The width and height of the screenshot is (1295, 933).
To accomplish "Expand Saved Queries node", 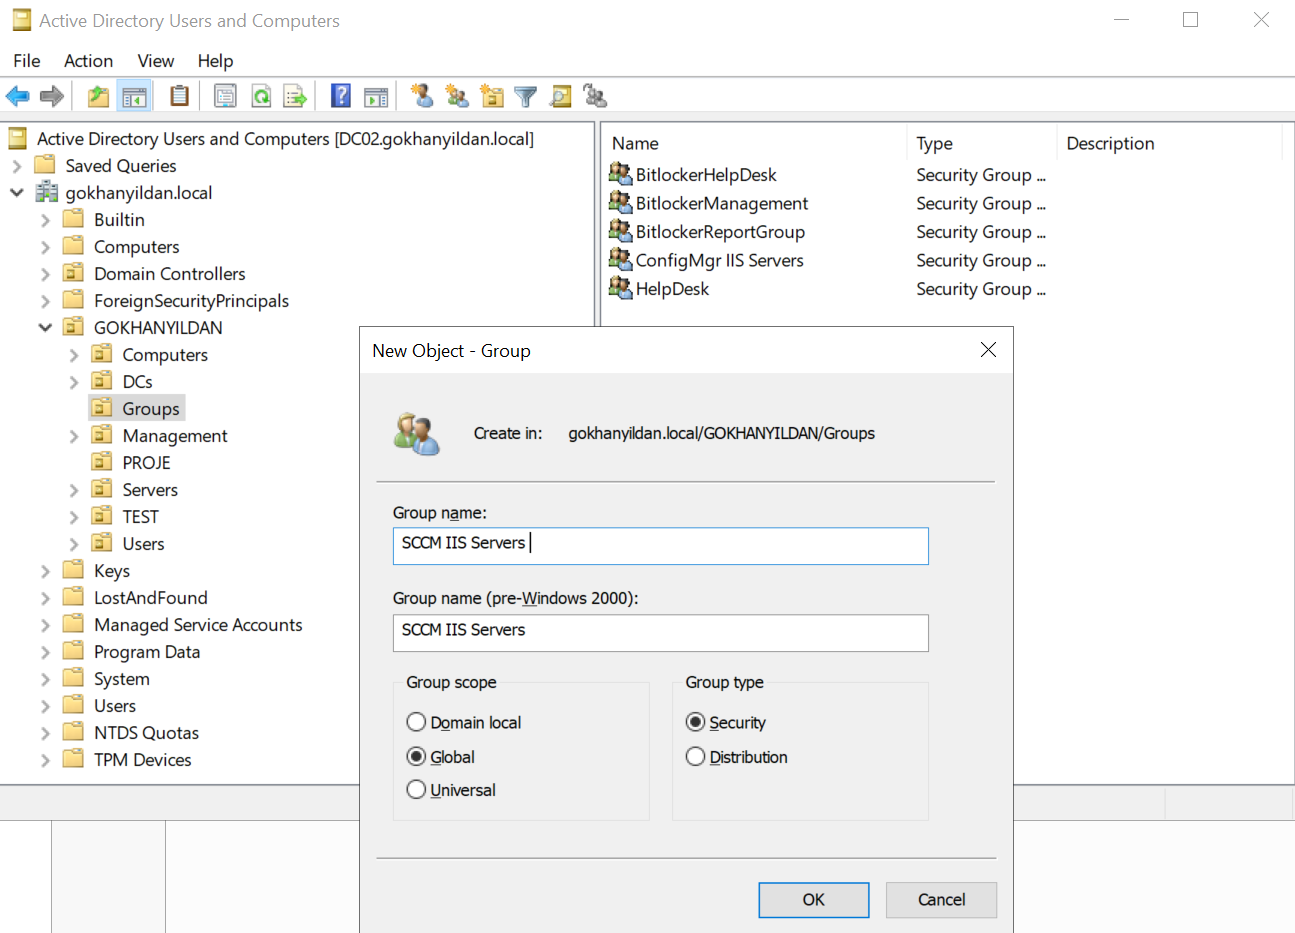I will (x=17, y=166).
